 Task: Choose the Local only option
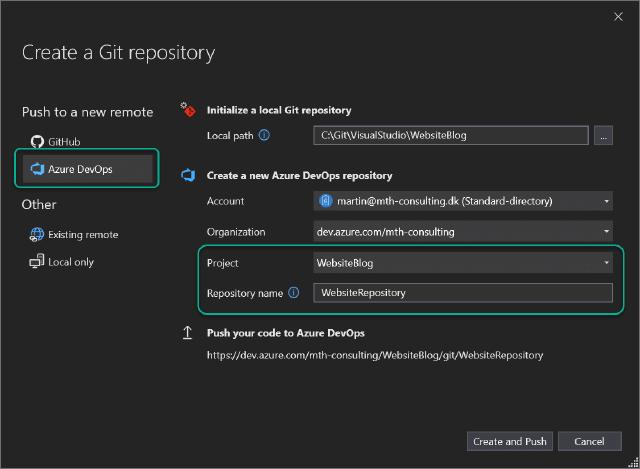tap(70, 261)
